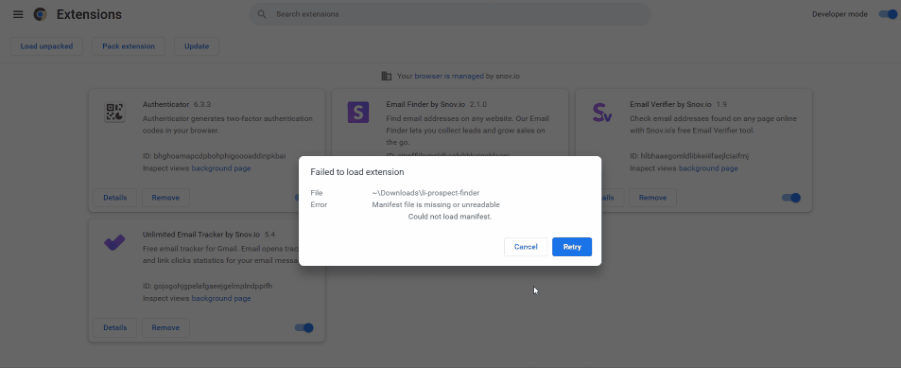Click the Search extensions field

click(450, 14)
